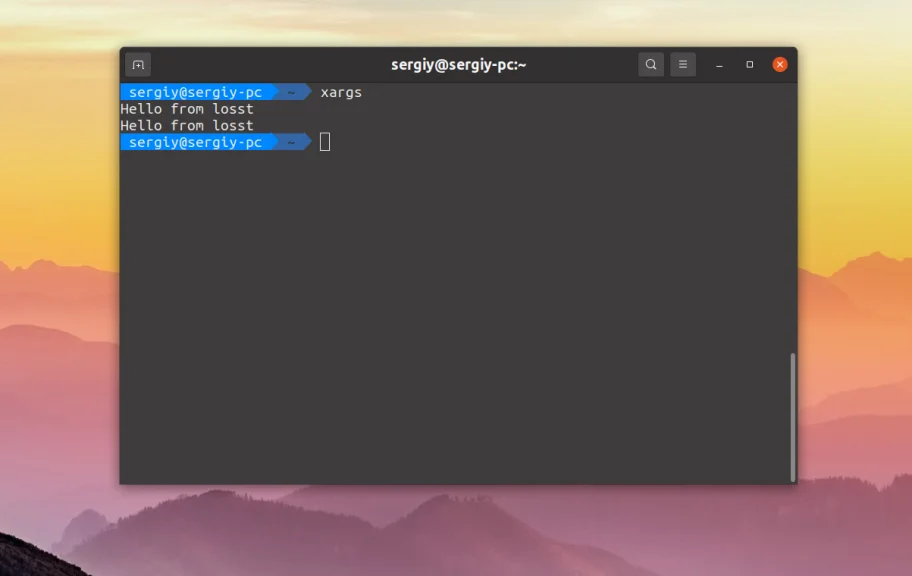Click the second Hello from losst line
This screenshot has width=912, height=576.
pos(186,125)
